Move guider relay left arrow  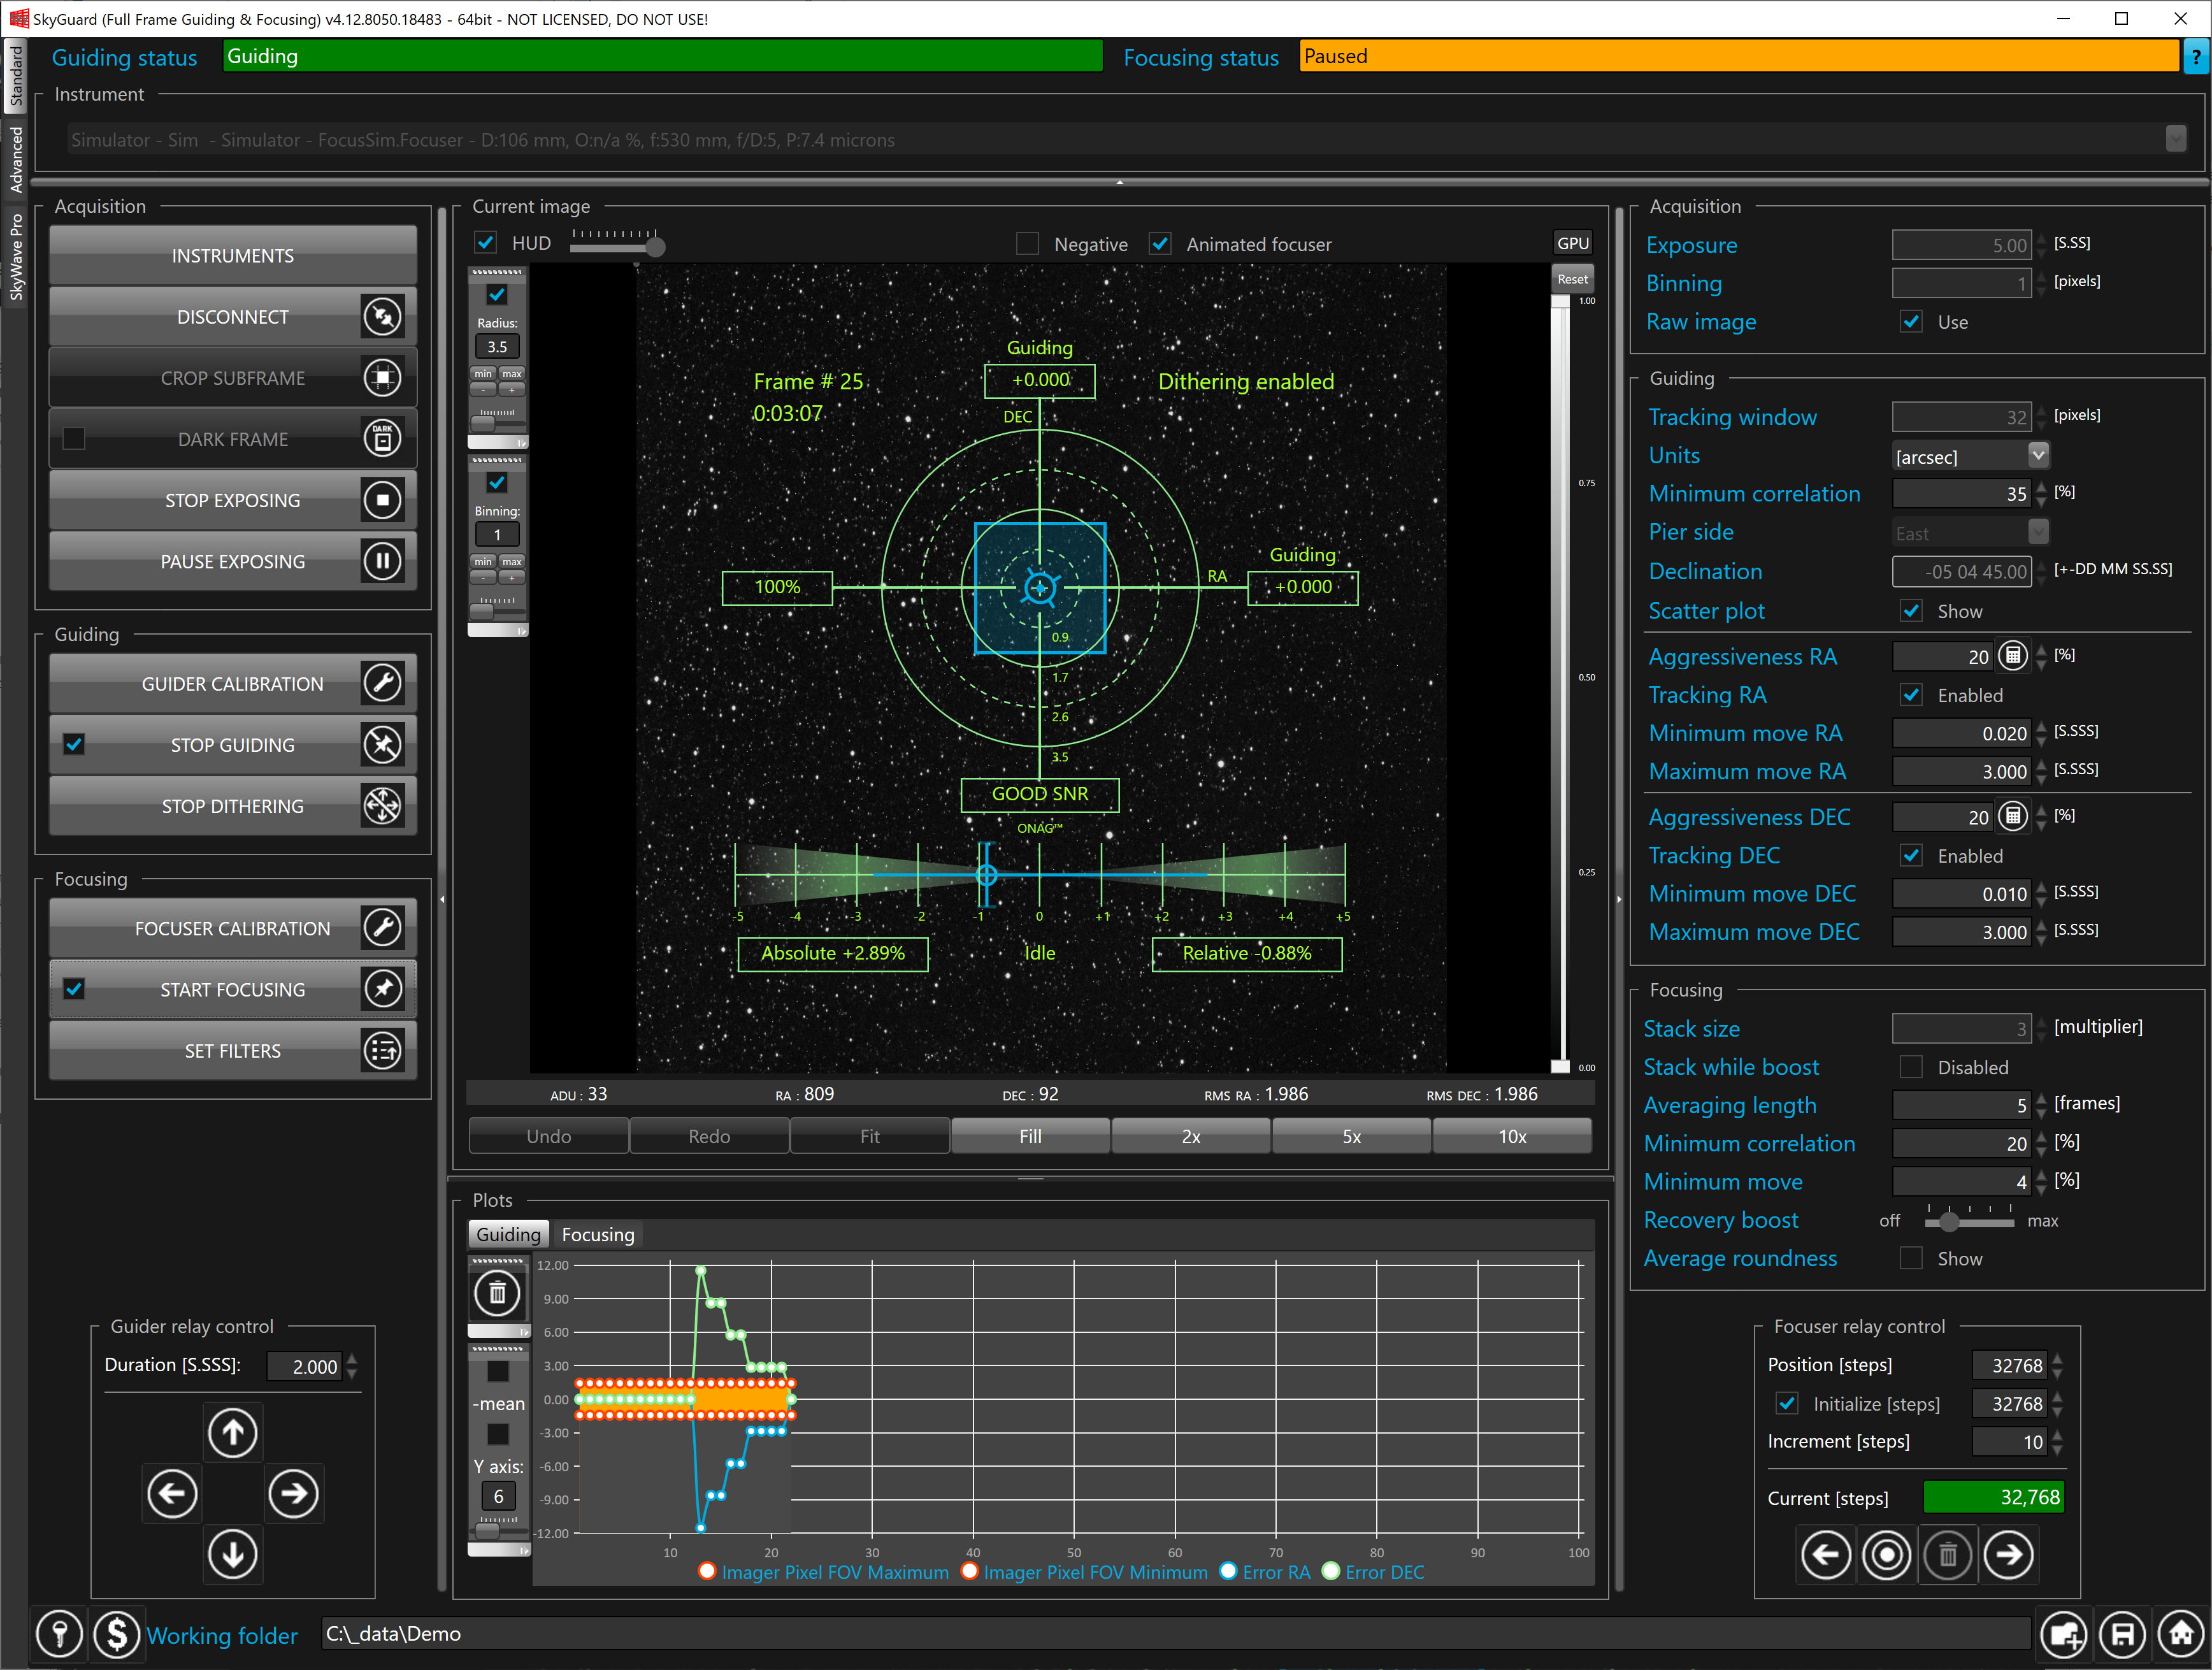(x=172, y=1494)
